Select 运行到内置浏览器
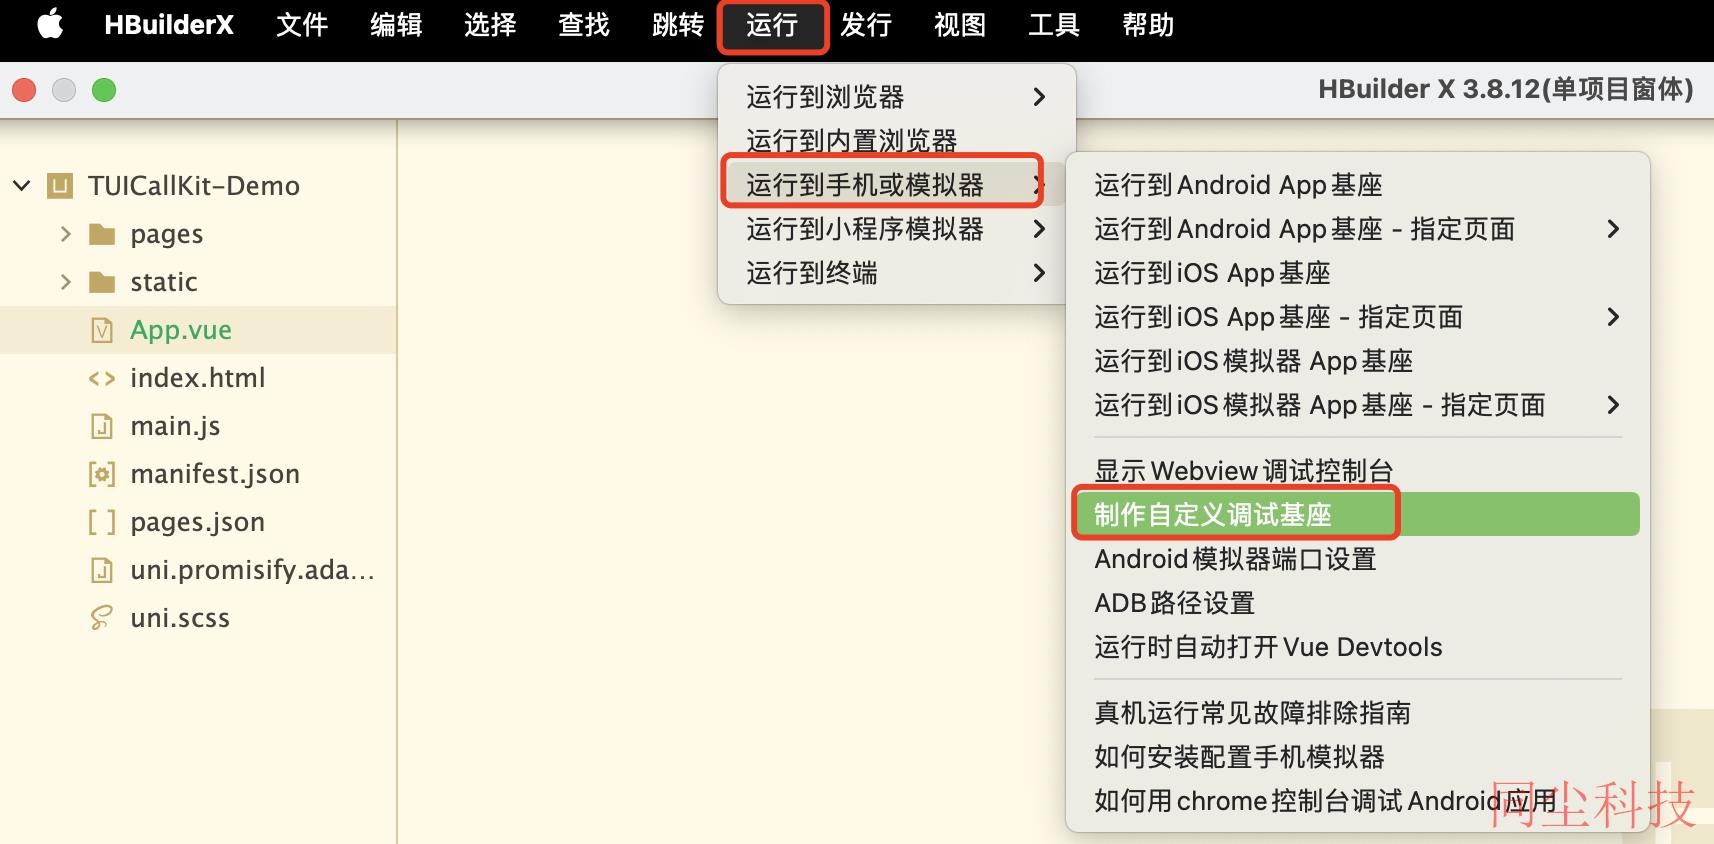This screenshot has width=1714, height=844. [x=896, y=141]
